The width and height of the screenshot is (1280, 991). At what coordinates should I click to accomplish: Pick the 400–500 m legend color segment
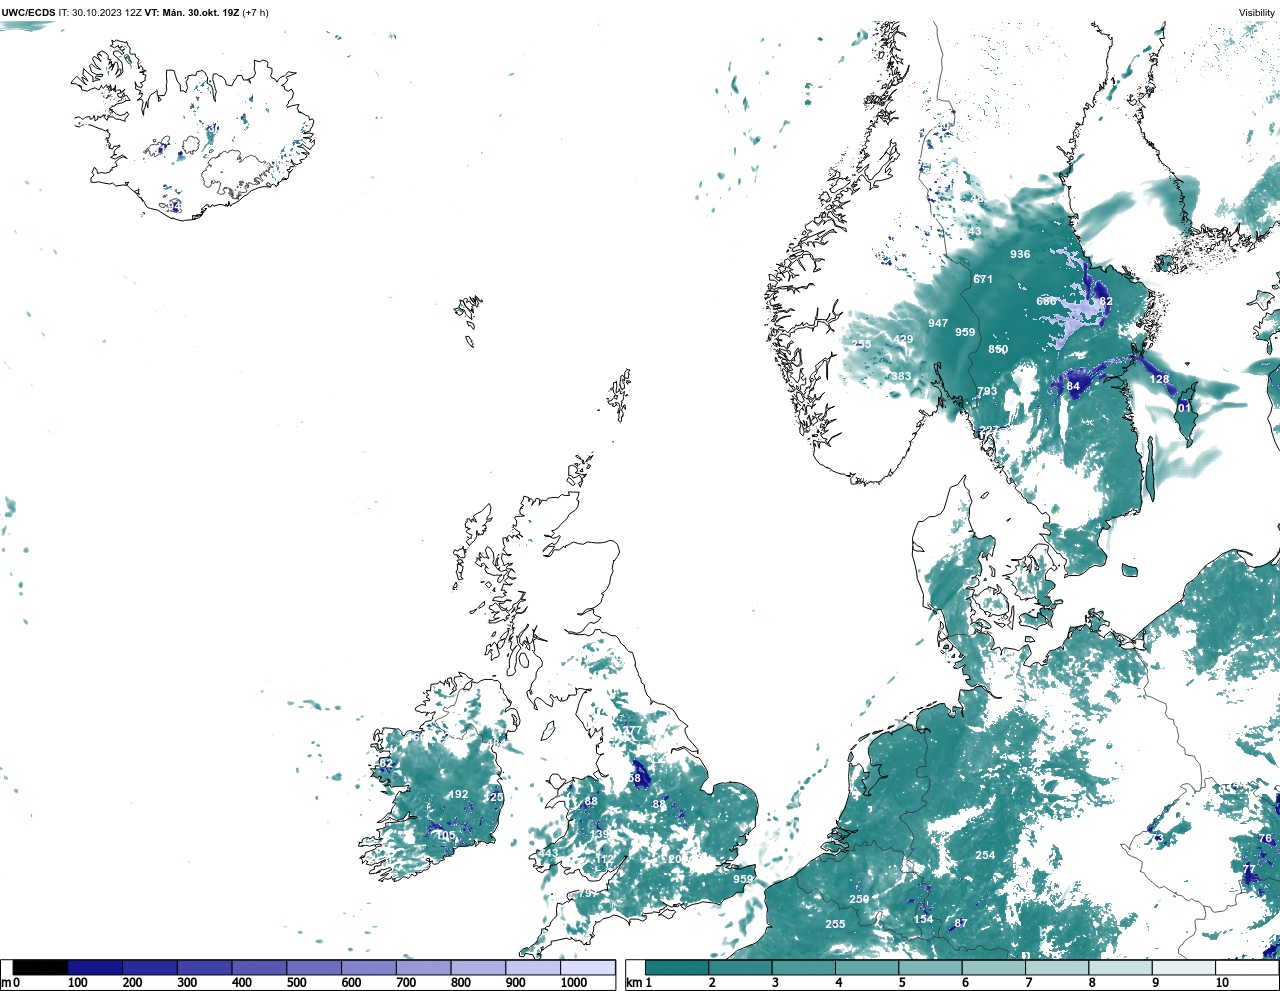260,968
